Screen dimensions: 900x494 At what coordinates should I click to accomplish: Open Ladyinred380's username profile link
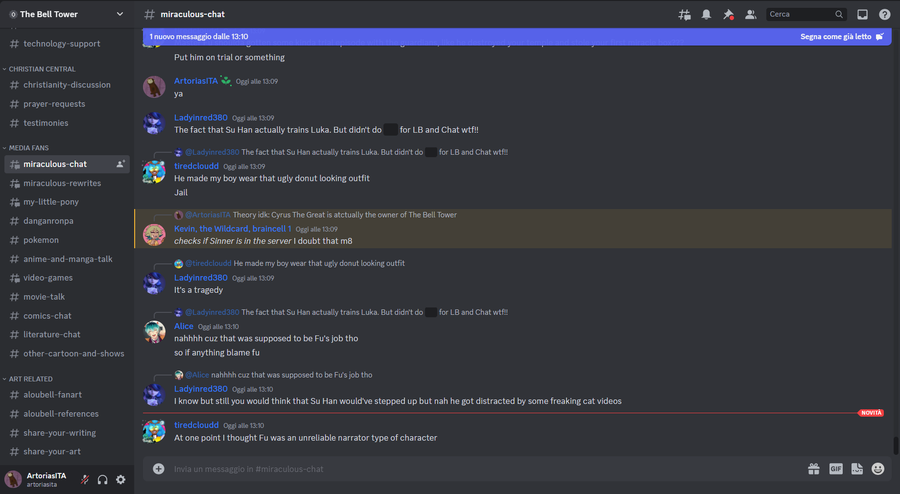tap(201, 118)
